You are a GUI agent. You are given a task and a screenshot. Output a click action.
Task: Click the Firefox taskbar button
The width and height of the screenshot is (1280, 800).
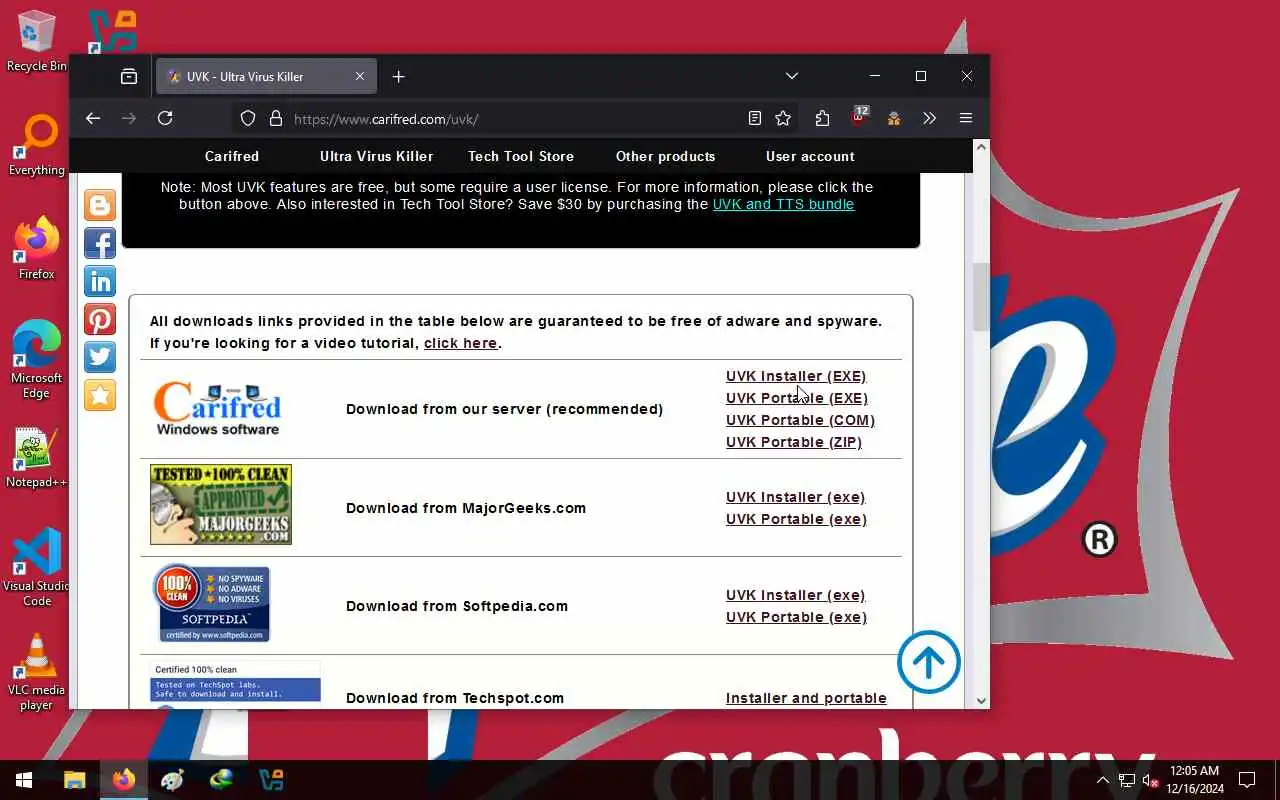coord(123,780)
